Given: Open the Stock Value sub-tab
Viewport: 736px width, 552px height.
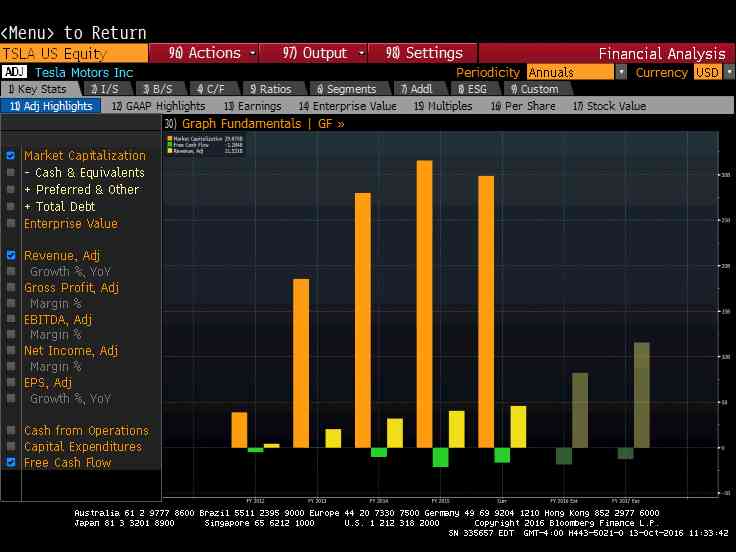Looking at the screenshot, I should tap(609, 106).
